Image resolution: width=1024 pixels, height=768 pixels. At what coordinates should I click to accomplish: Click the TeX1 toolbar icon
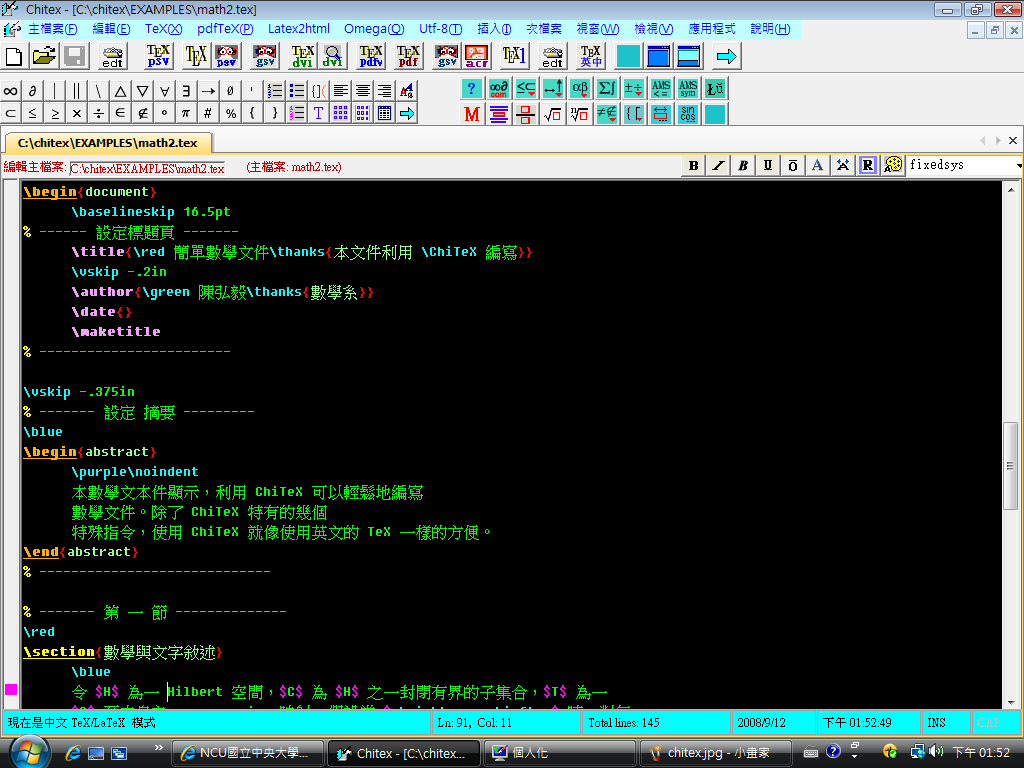(514, 56)
